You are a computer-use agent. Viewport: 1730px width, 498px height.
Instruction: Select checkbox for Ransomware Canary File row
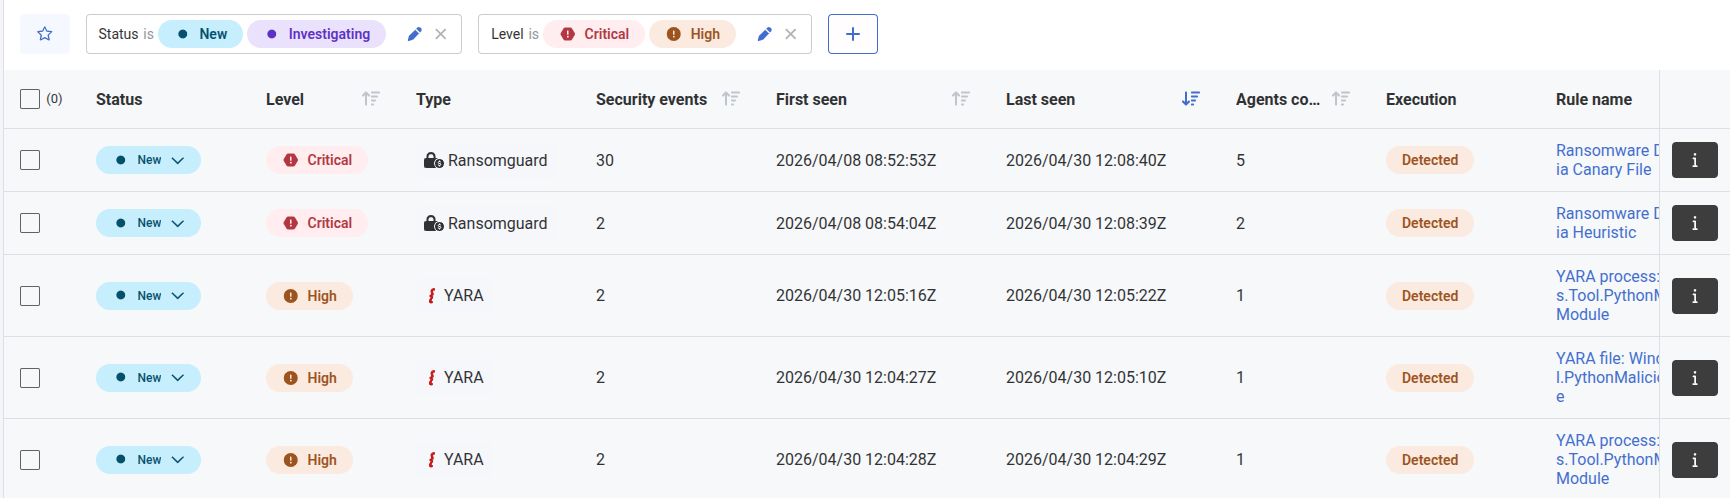30,160
